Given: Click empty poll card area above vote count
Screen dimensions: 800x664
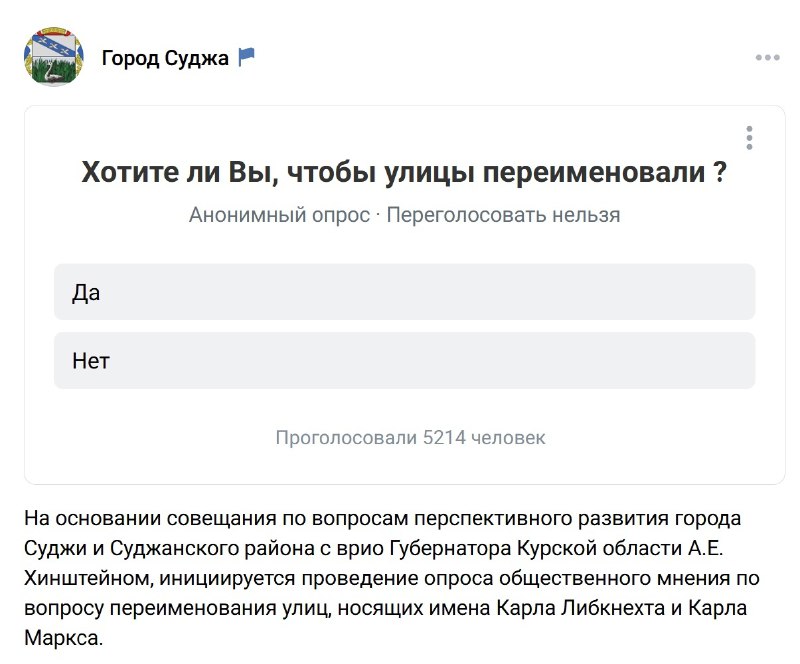Looking at the screenshot, I should (405, 408).
